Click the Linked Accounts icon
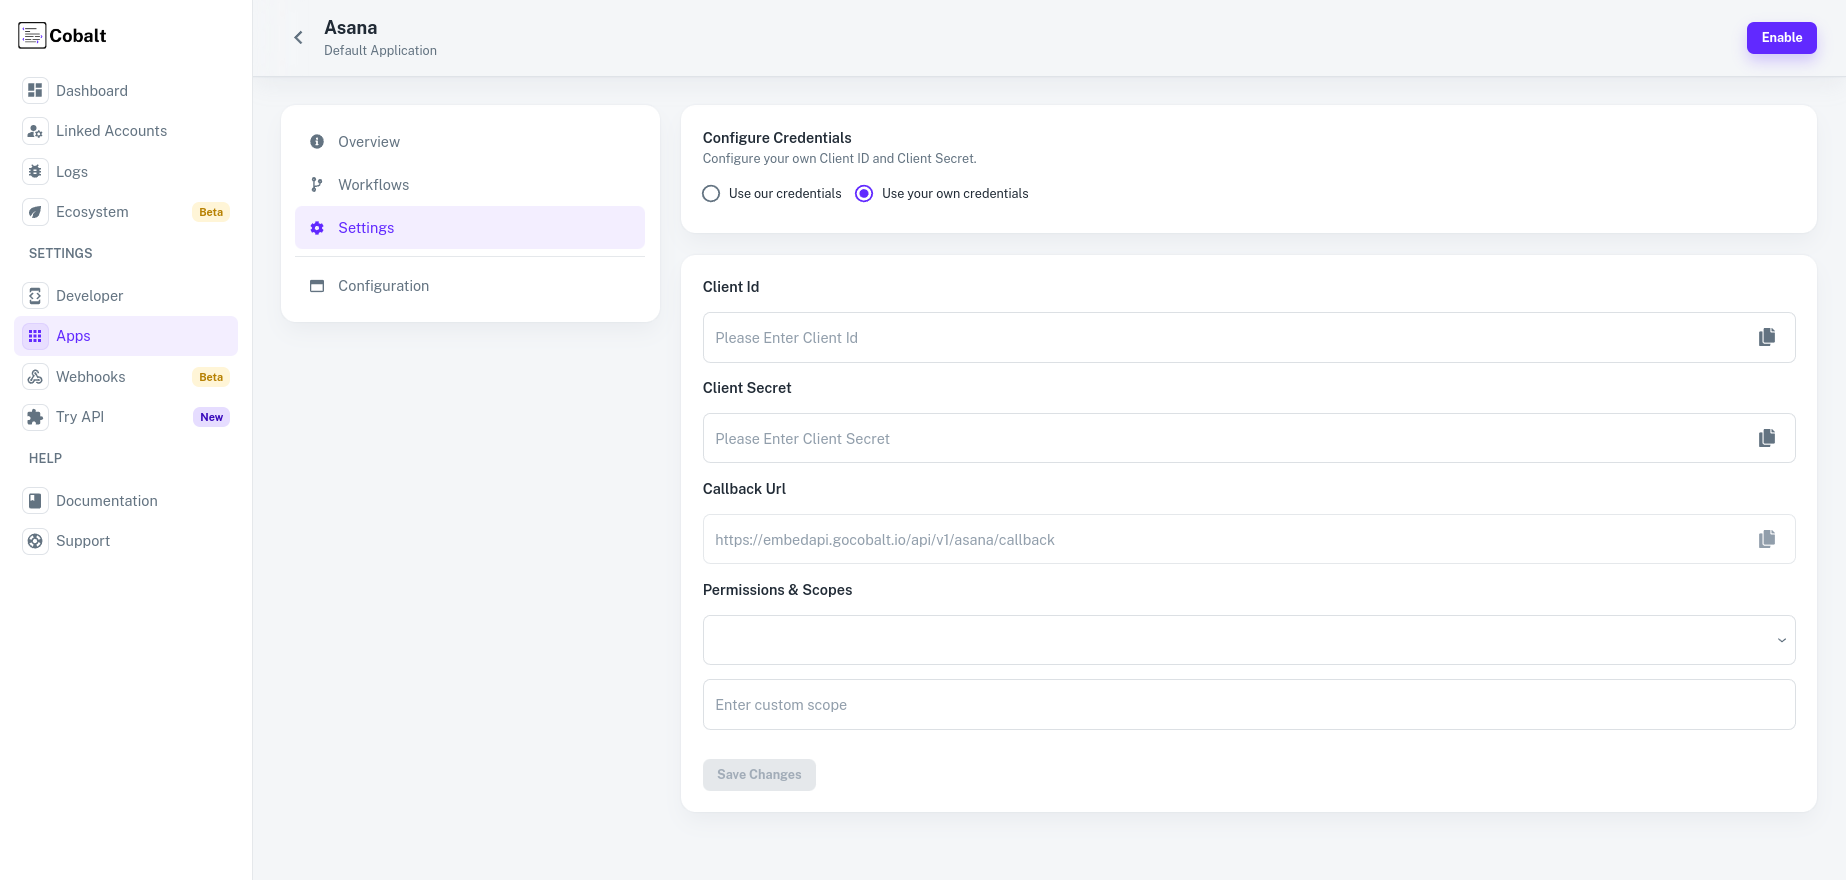 pyautogui.click(x=35, y=131)
